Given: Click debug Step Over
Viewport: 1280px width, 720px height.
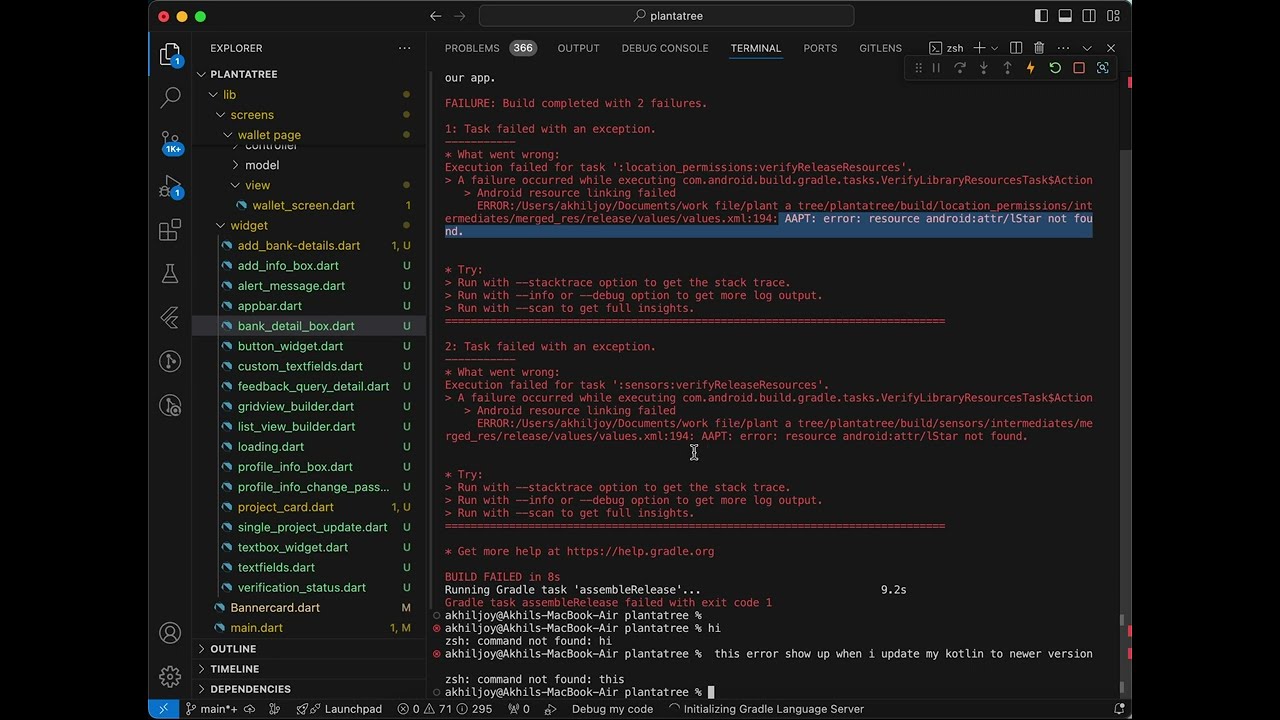Looking at the screenshot, I should tap(960, 68).
